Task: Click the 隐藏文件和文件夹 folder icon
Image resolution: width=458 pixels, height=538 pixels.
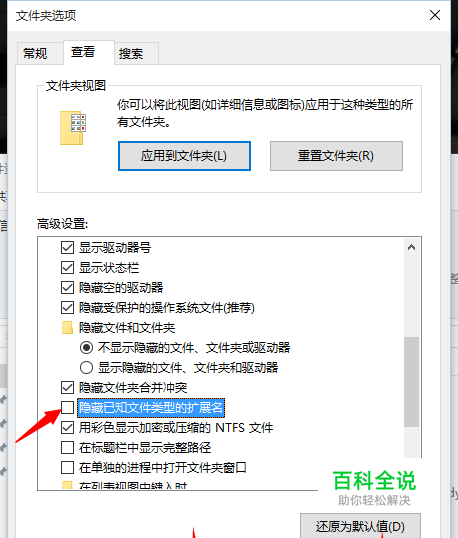Action: pos(67,328)
